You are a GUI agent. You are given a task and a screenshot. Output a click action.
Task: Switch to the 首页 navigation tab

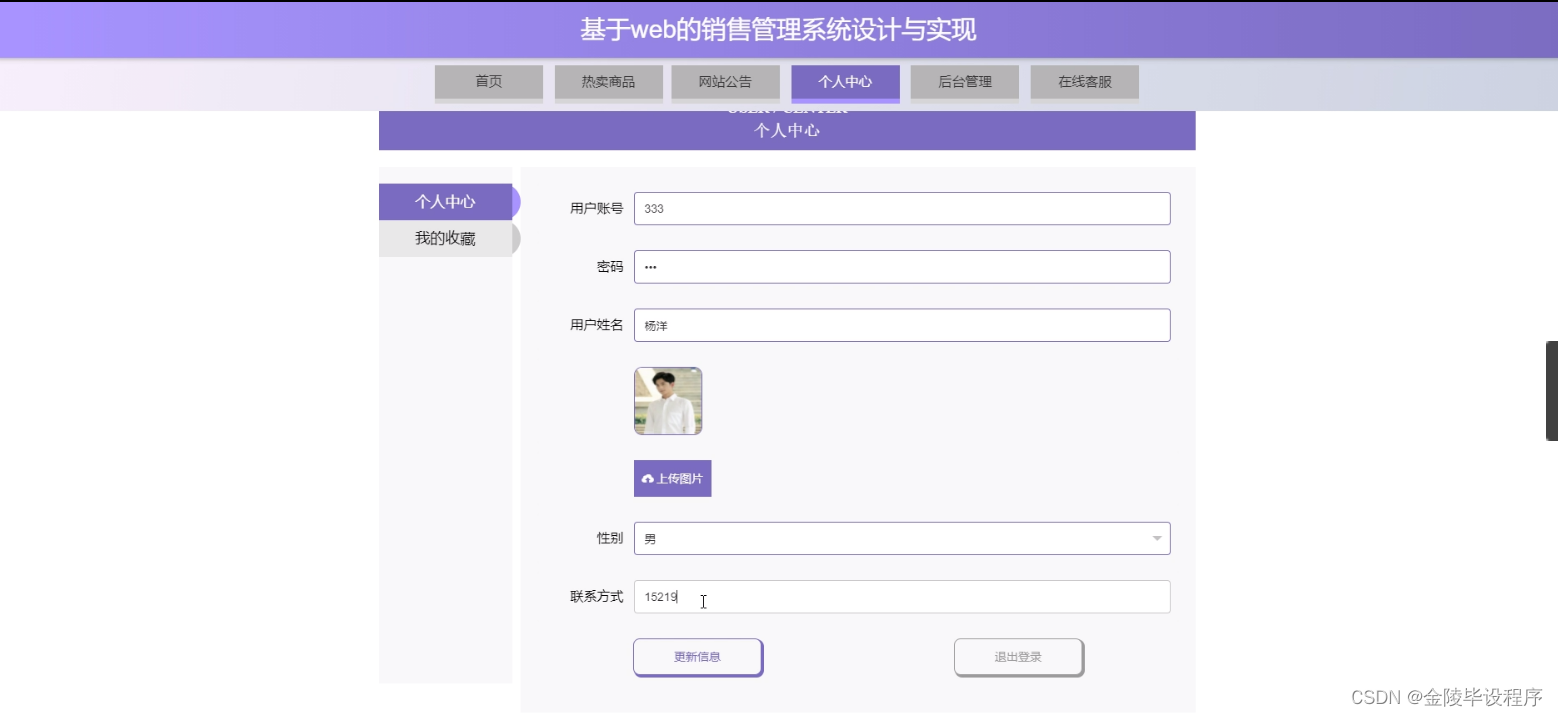point(488,82)
